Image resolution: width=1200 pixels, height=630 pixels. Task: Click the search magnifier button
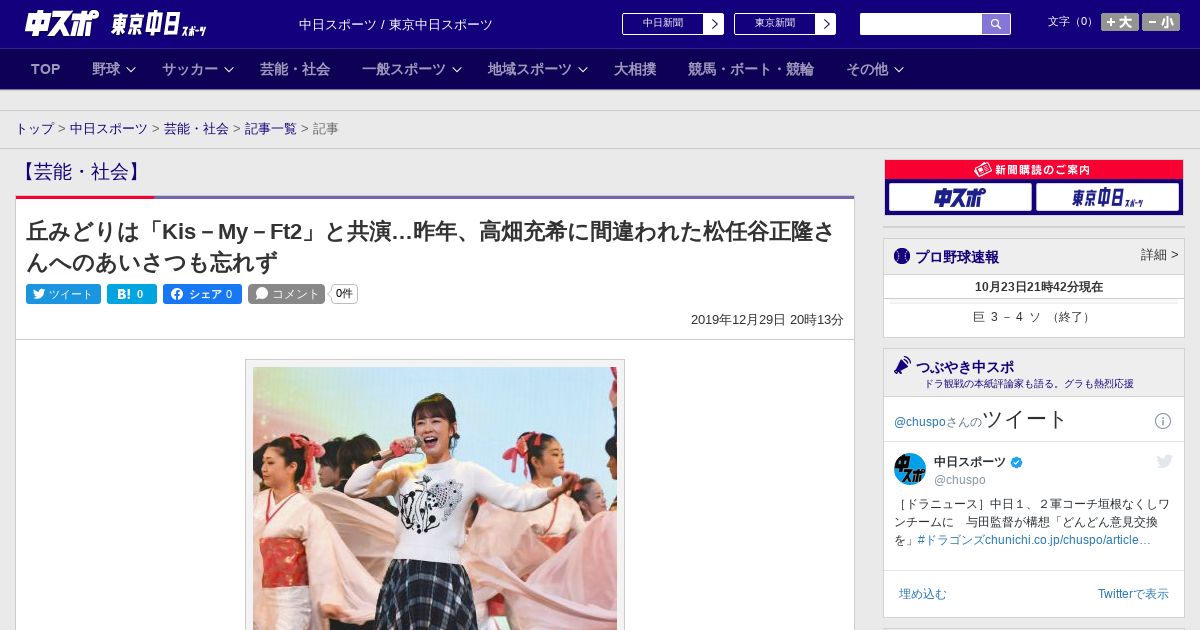pos(996,24)
